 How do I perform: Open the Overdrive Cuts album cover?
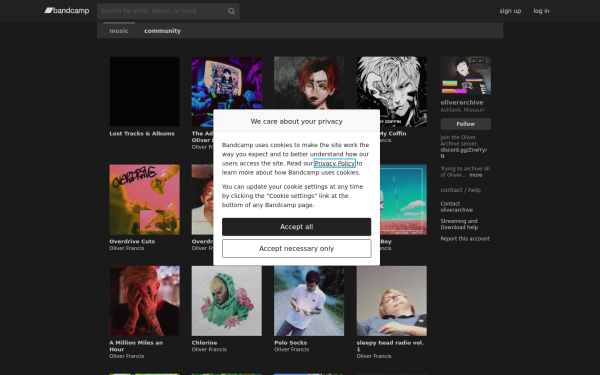tap(144, 199)
